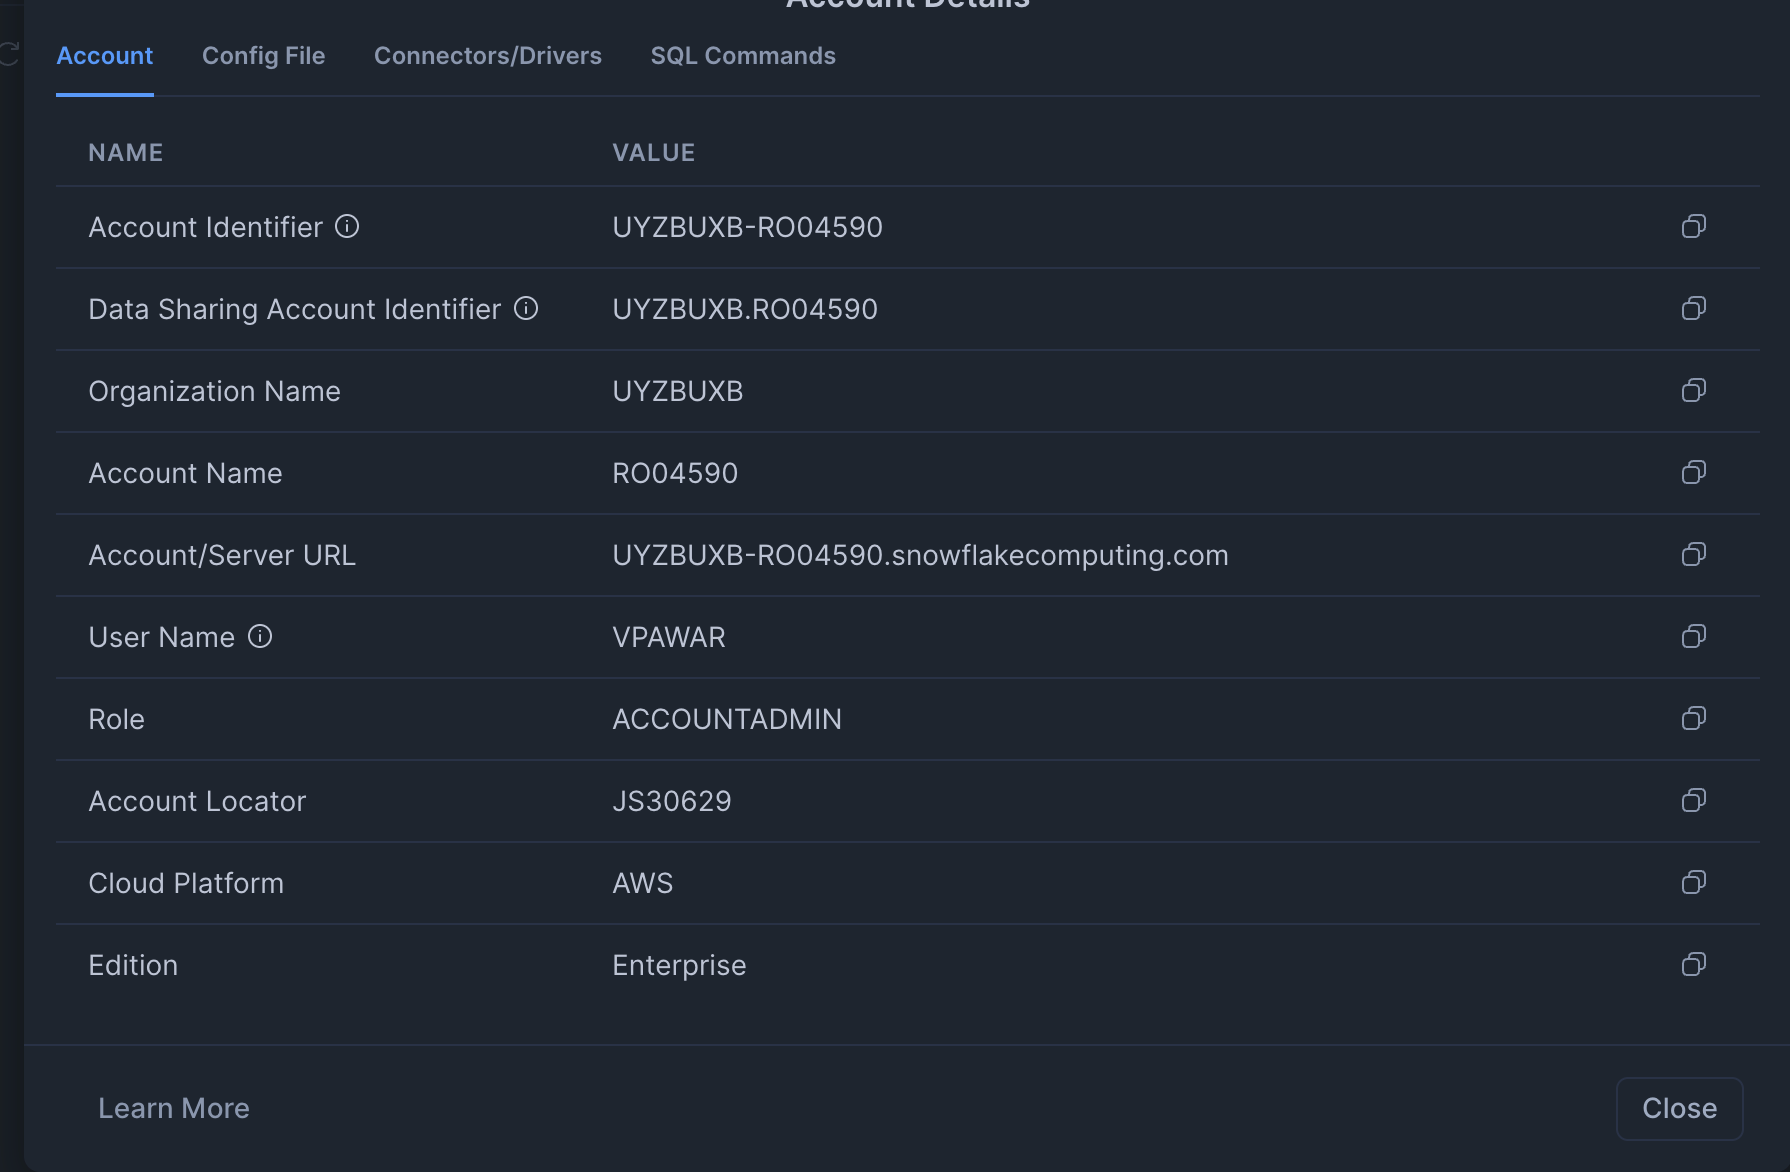Show info tooltip for Account Identifier
This screenshot has height=1172, width=1790.
(x=347, y=227)
